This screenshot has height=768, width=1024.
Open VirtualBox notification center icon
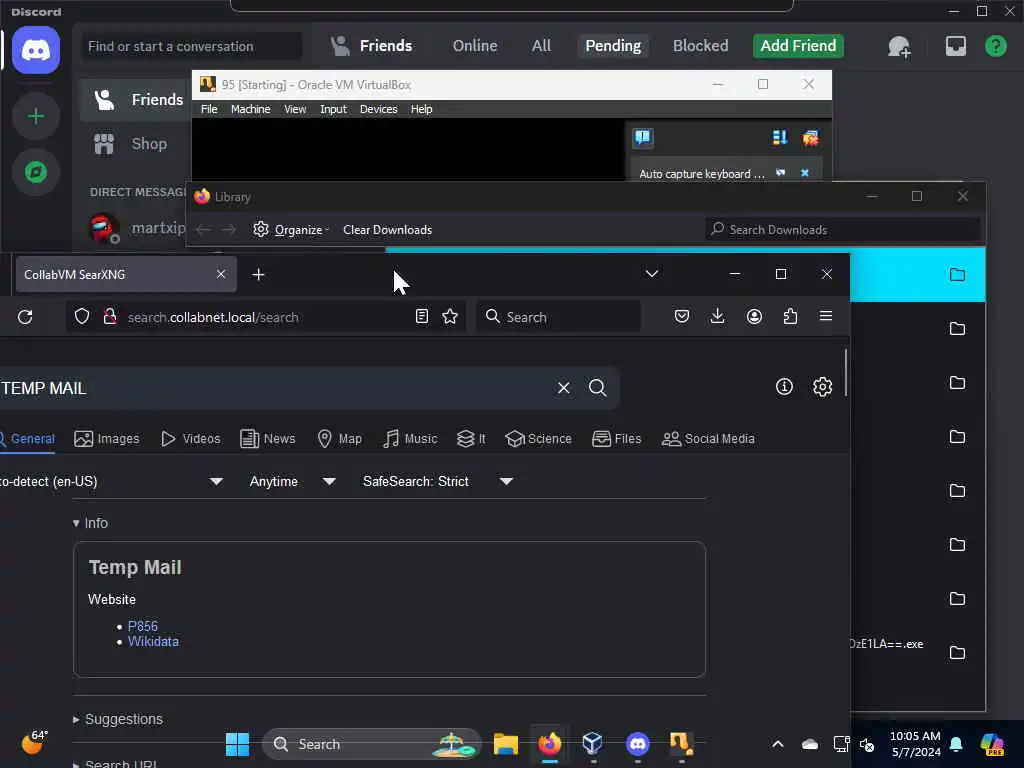643,137
